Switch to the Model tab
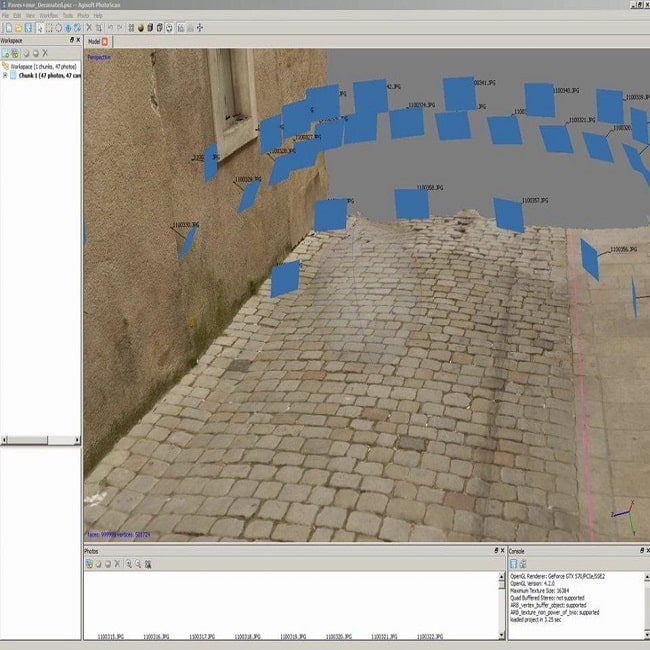The width and height of the screenshot is (650, 650). (95, 42)
